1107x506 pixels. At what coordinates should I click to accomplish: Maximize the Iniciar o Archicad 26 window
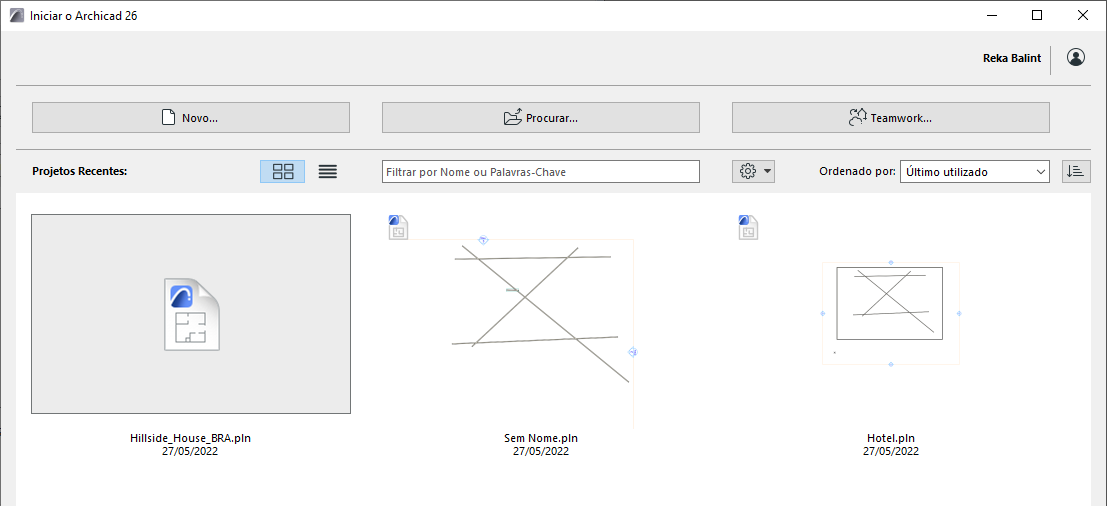point(1037,16)
